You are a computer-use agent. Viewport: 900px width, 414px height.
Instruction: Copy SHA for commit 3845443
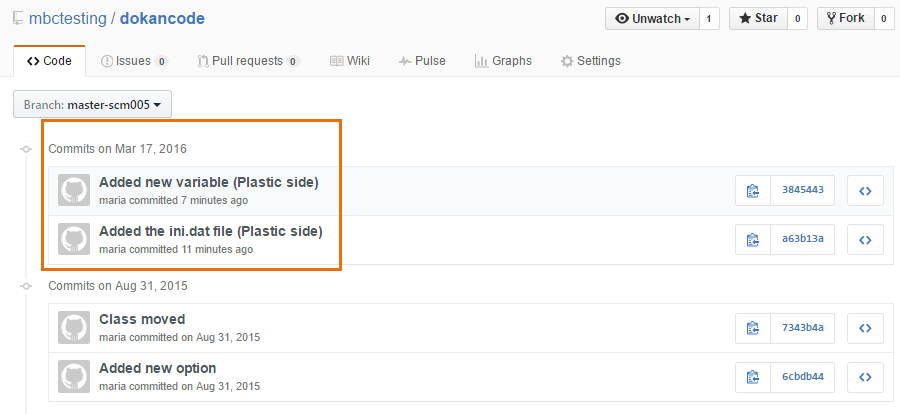tap(752, 190)
